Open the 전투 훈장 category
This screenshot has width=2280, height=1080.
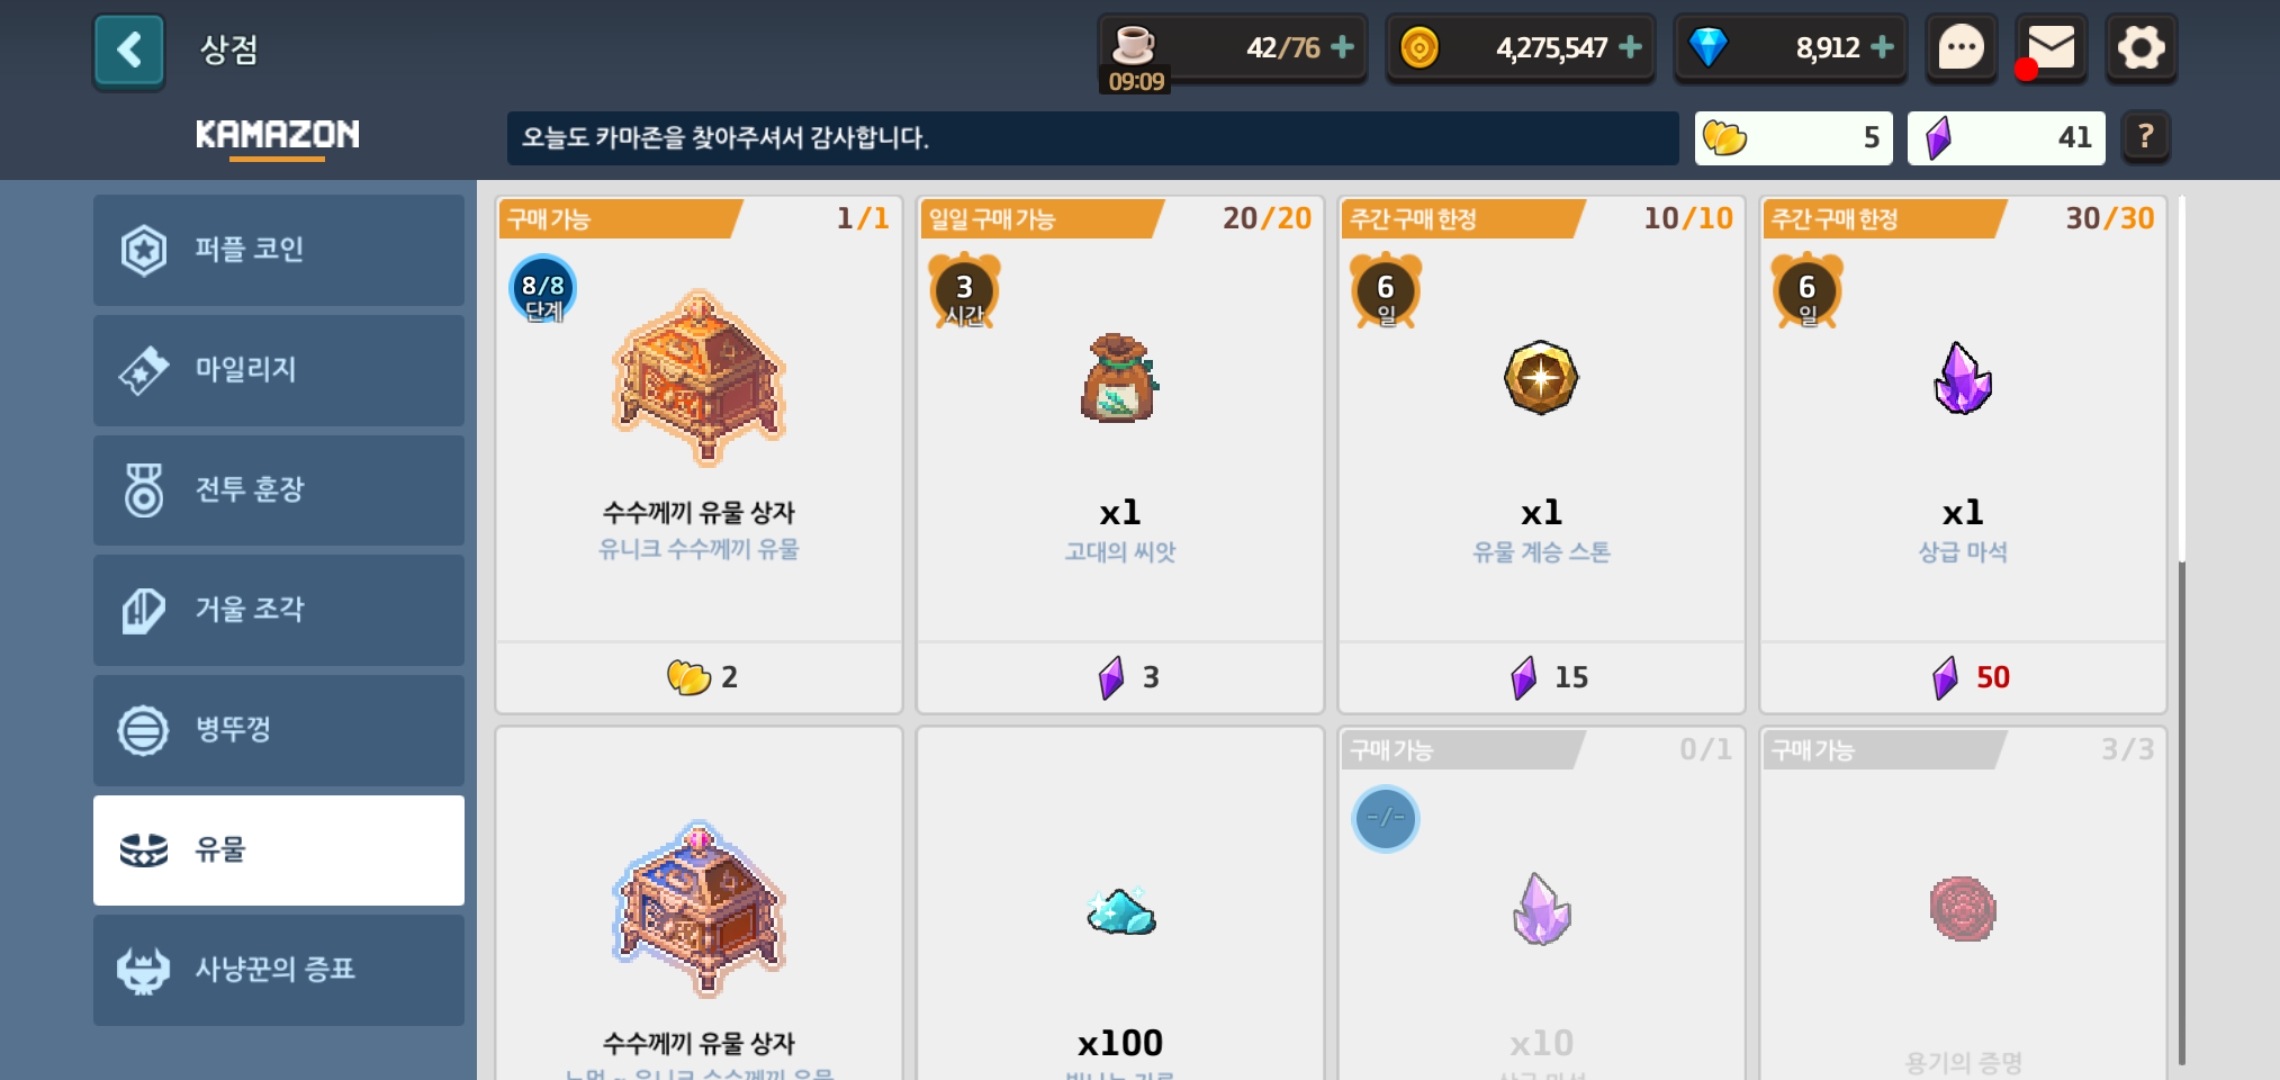[x=279, y=490]
